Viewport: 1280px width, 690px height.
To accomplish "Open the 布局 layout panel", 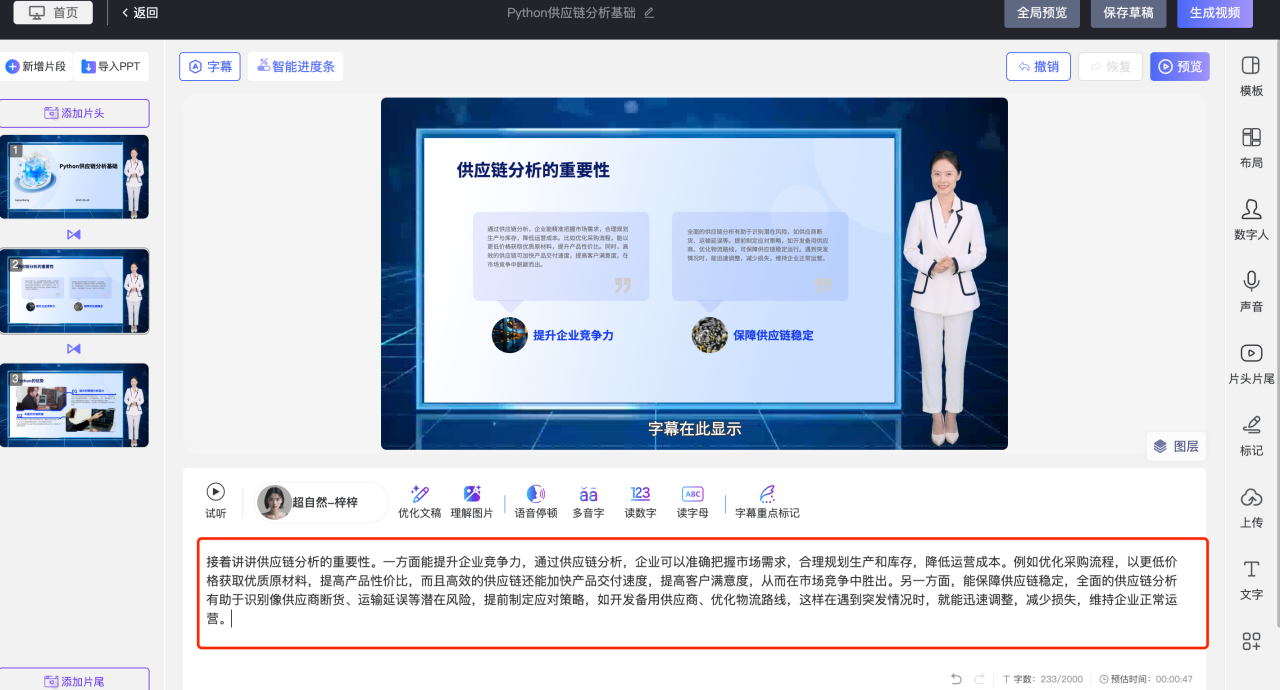I will coord(1251,138).
